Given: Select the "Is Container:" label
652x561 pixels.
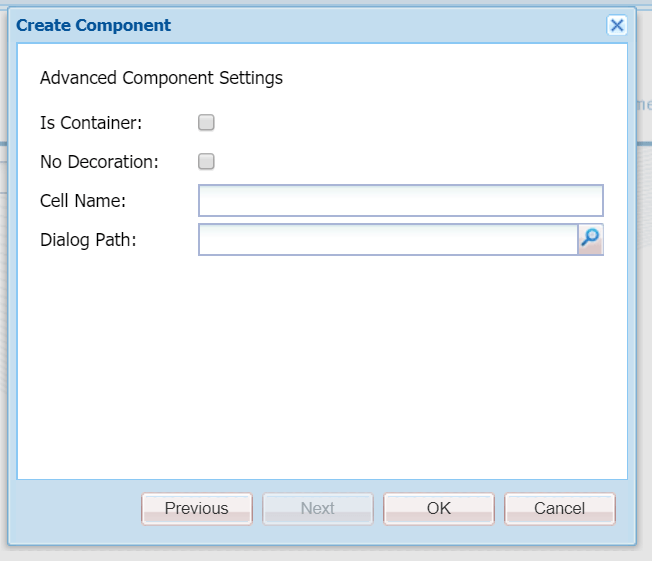Looking at the screenshot, I should [91, 123].
